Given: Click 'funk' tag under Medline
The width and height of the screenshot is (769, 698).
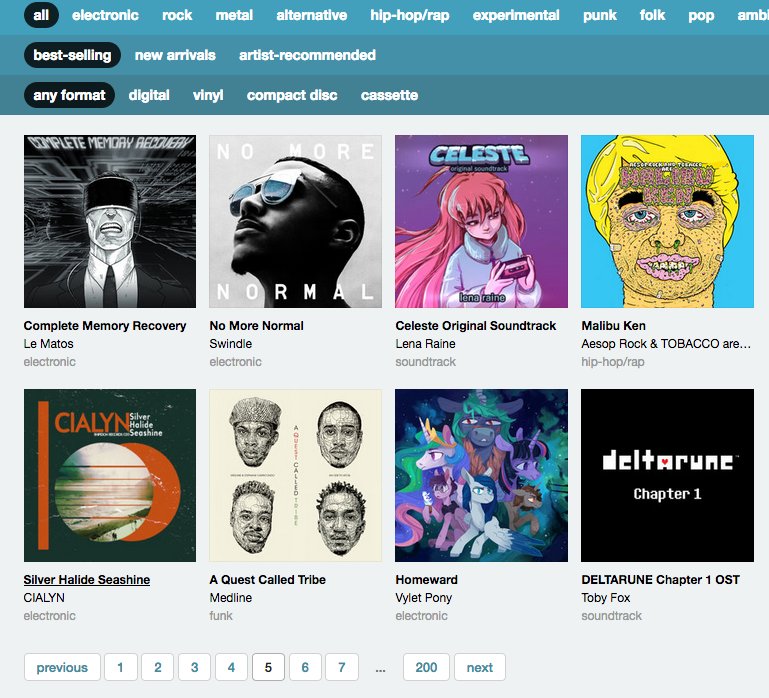Looking at the screenshot, I should [x=221, y=616].
